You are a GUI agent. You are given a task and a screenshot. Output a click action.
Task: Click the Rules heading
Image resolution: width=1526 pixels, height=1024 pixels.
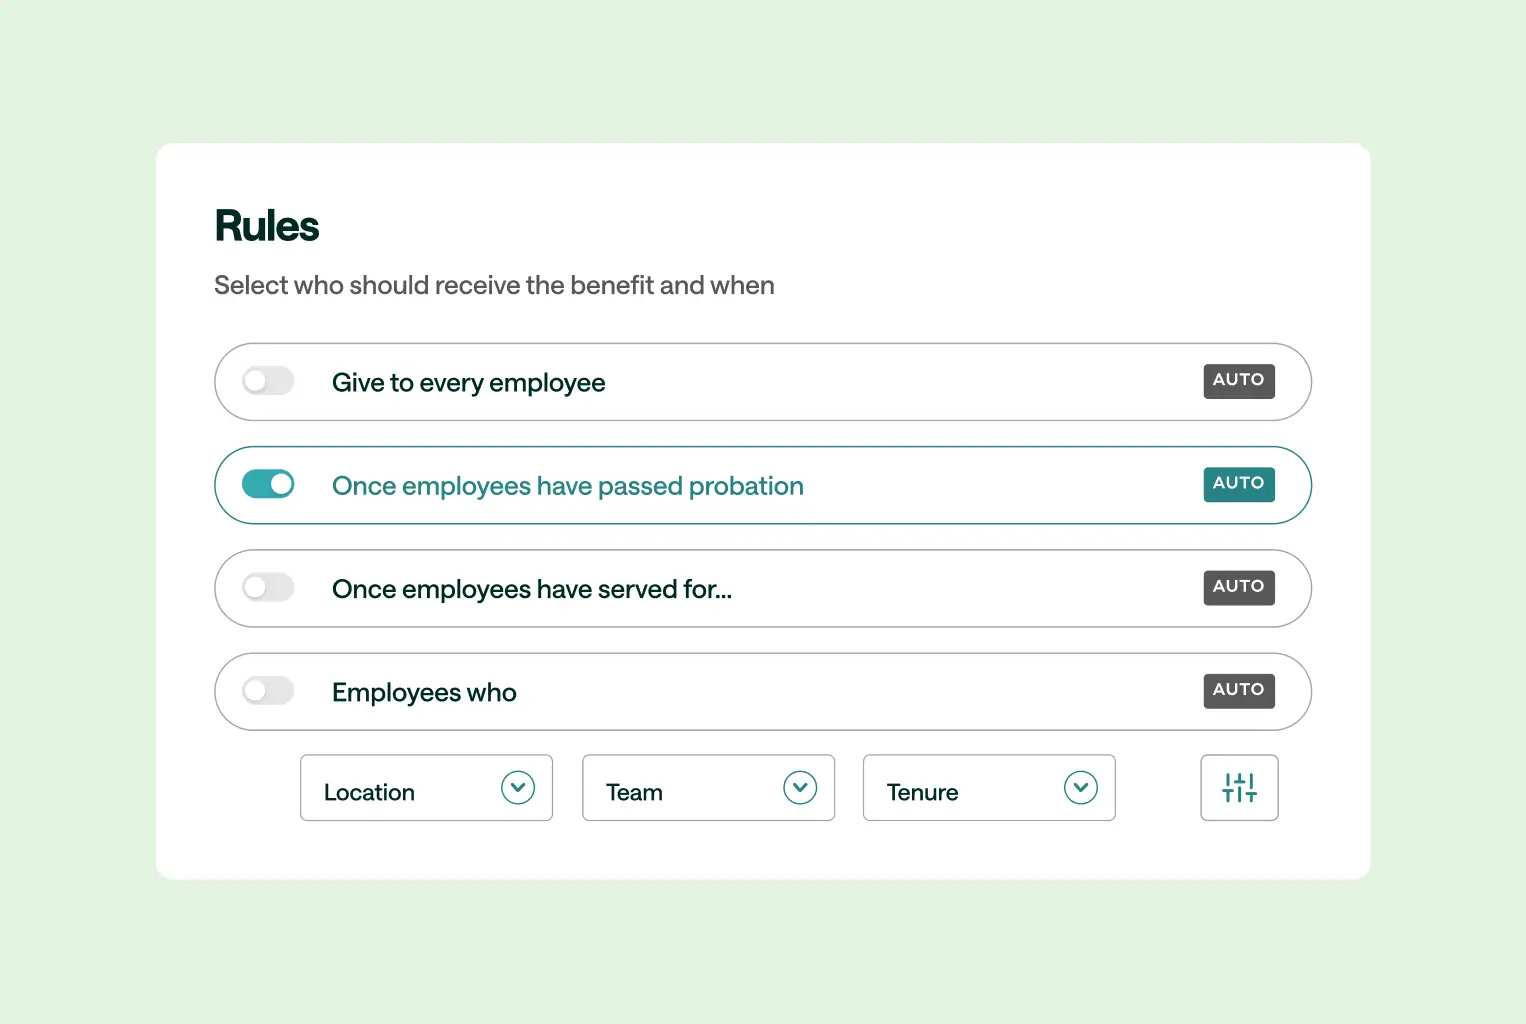point(266,224)
